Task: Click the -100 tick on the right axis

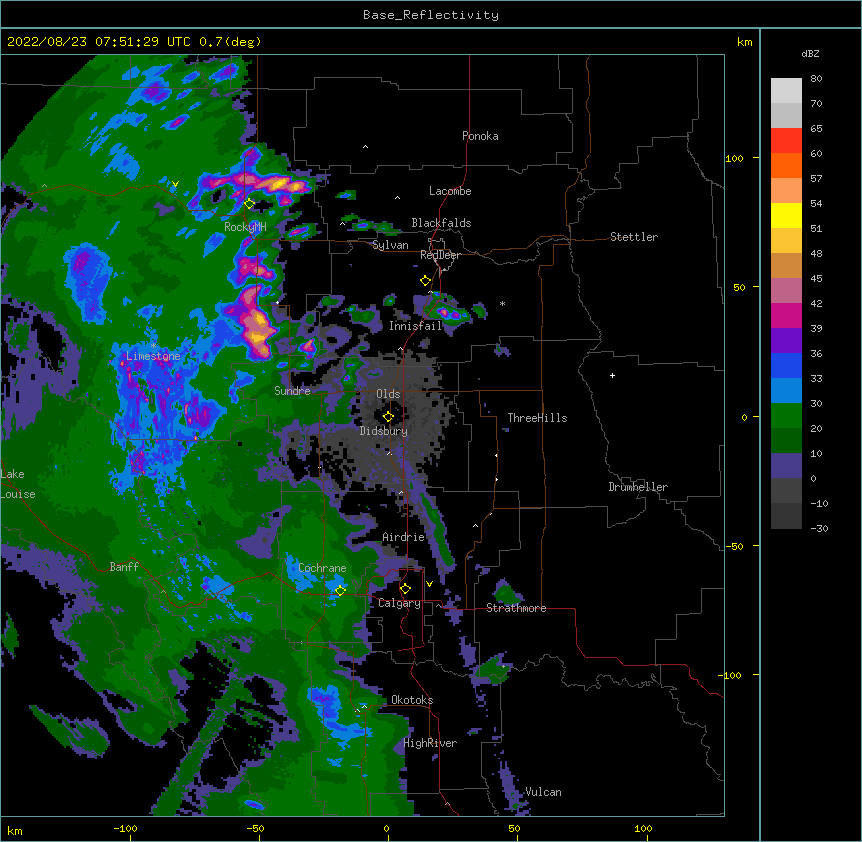Action: 732,675
